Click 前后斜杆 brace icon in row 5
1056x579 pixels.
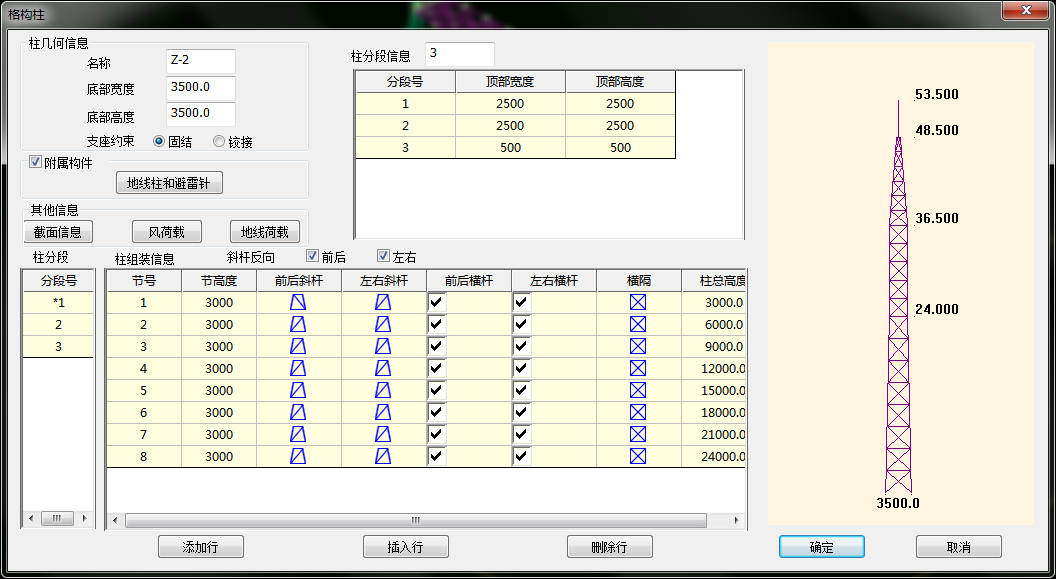[298, 390]
